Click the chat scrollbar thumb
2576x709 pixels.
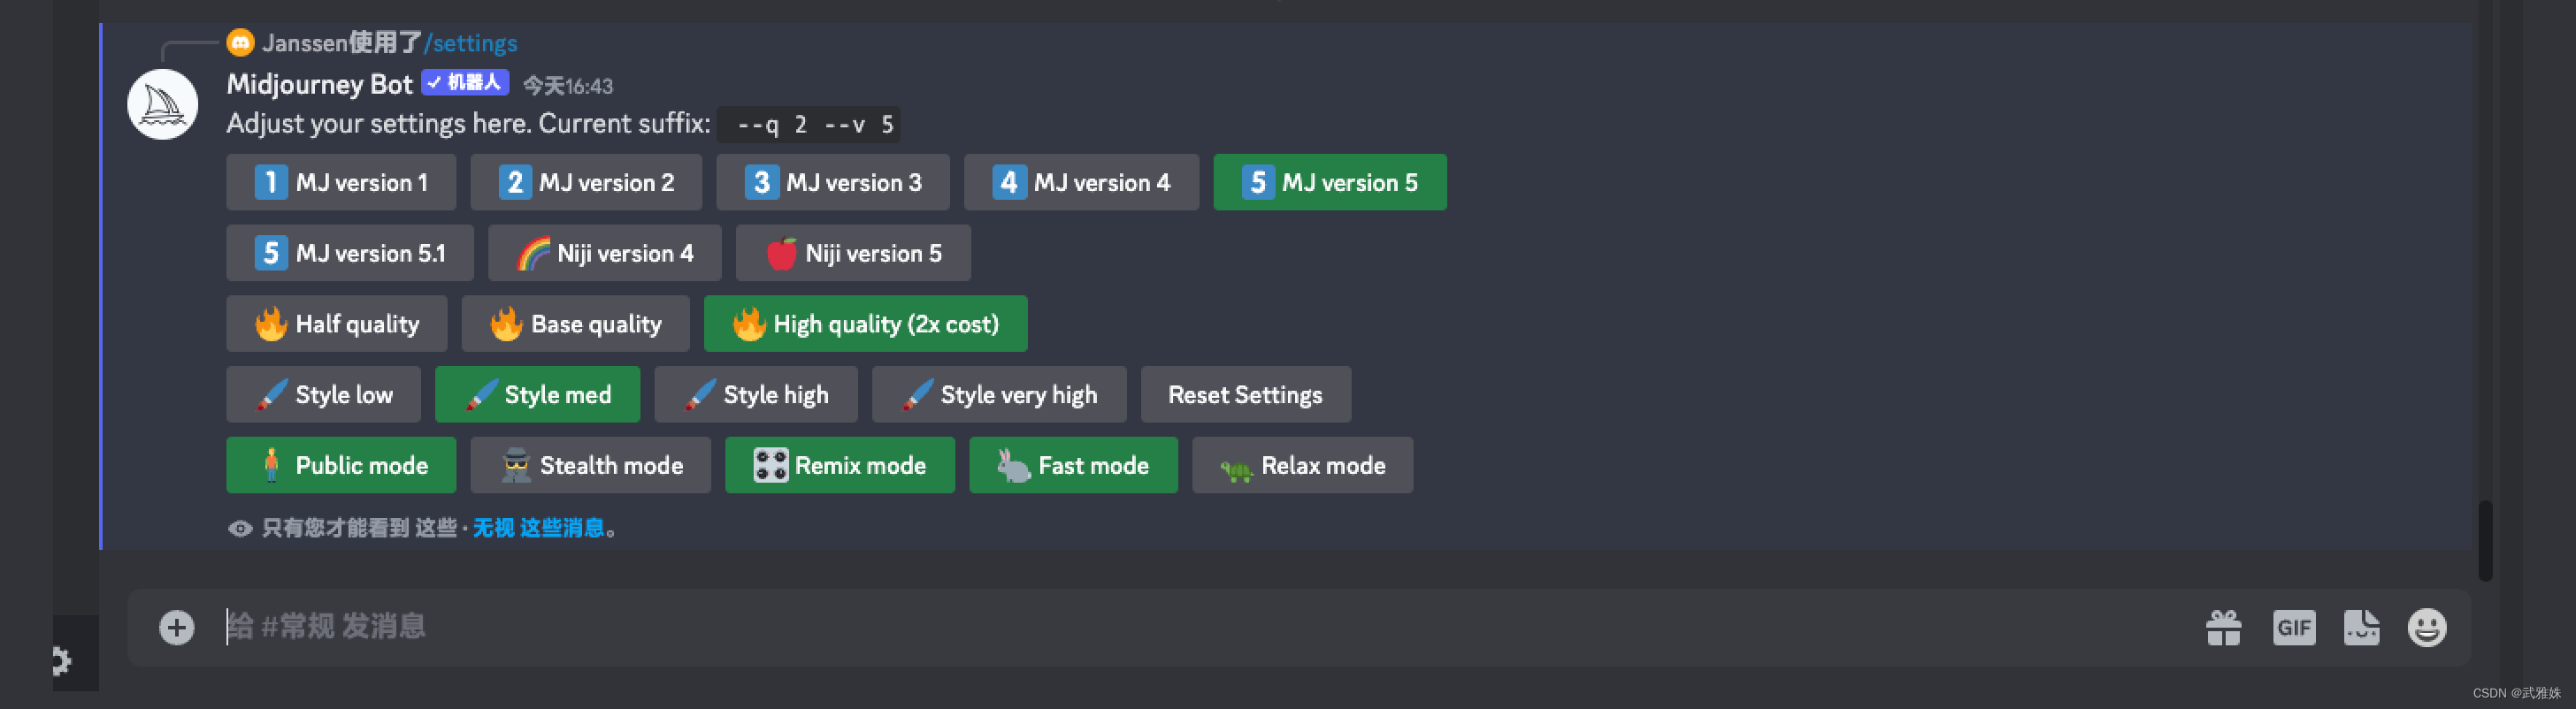[2485, 540]
